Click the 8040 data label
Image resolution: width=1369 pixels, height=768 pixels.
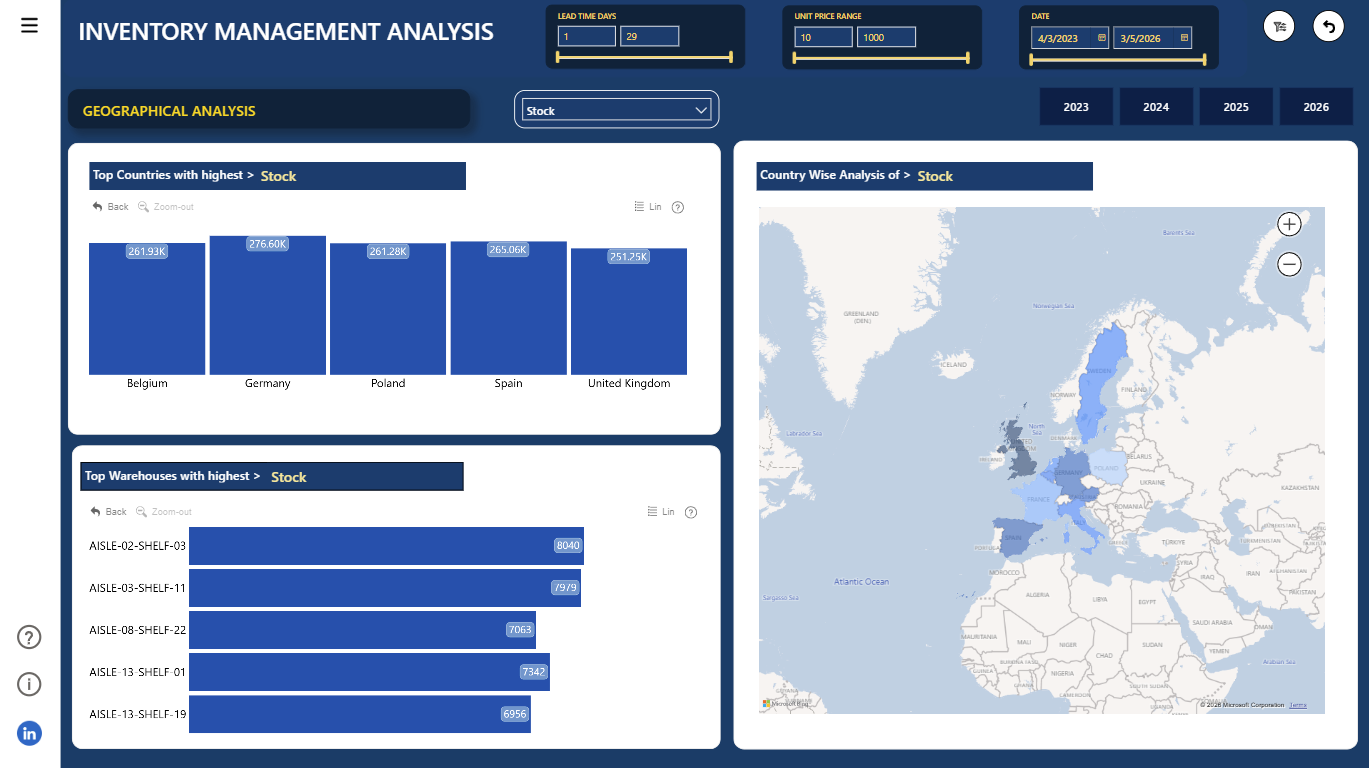pyautogui.click(x=568, y=546)
